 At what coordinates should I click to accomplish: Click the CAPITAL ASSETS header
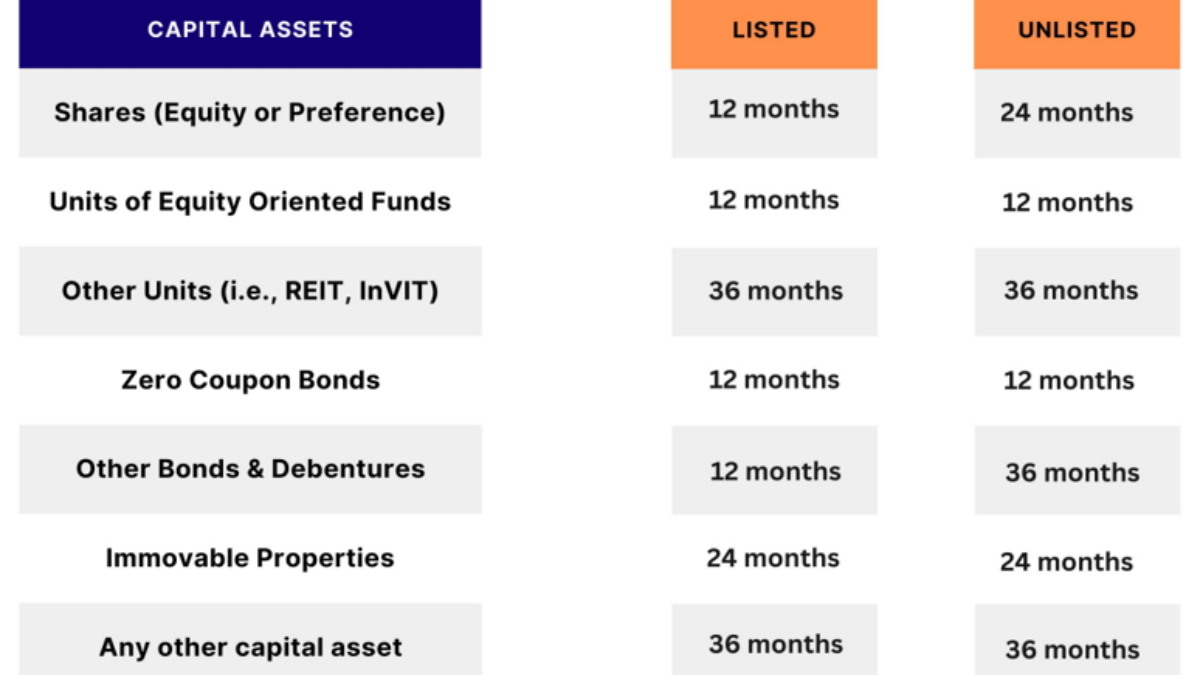pyautogui.click(x=250, y=30)
